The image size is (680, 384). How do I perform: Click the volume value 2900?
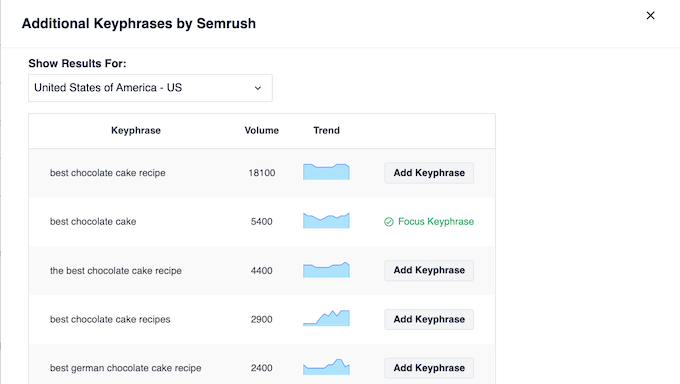[262, 319]
